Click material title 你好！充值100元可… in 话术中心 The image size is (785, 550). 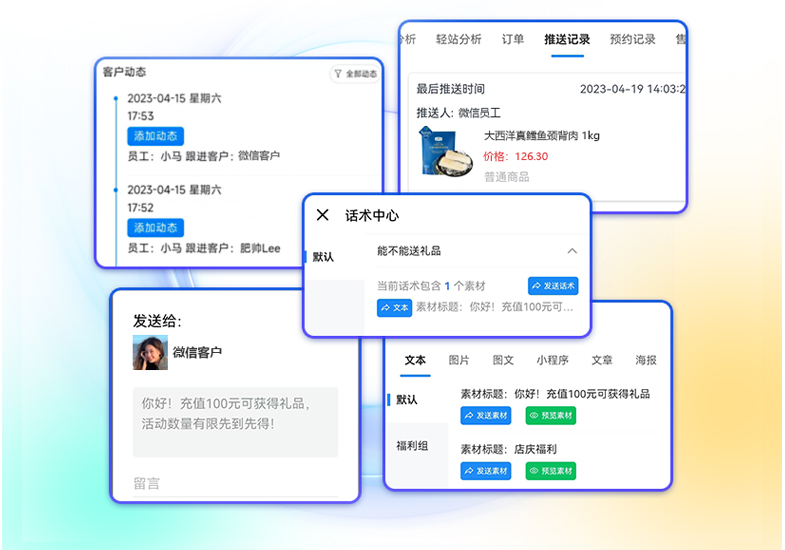pyautogui.click(x=495, y=307)
